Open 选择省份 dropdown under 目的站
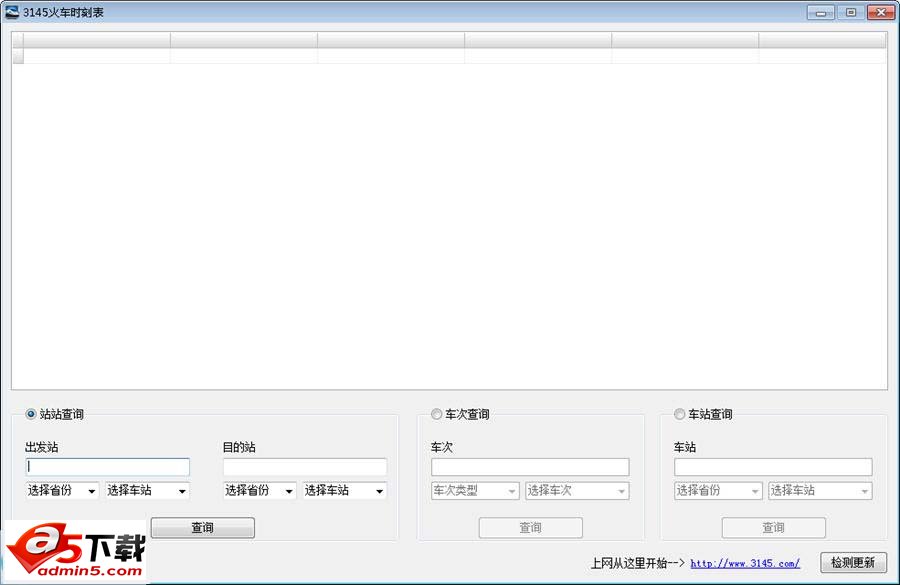The height and width of the screenshot is (585, 900). 259,491
